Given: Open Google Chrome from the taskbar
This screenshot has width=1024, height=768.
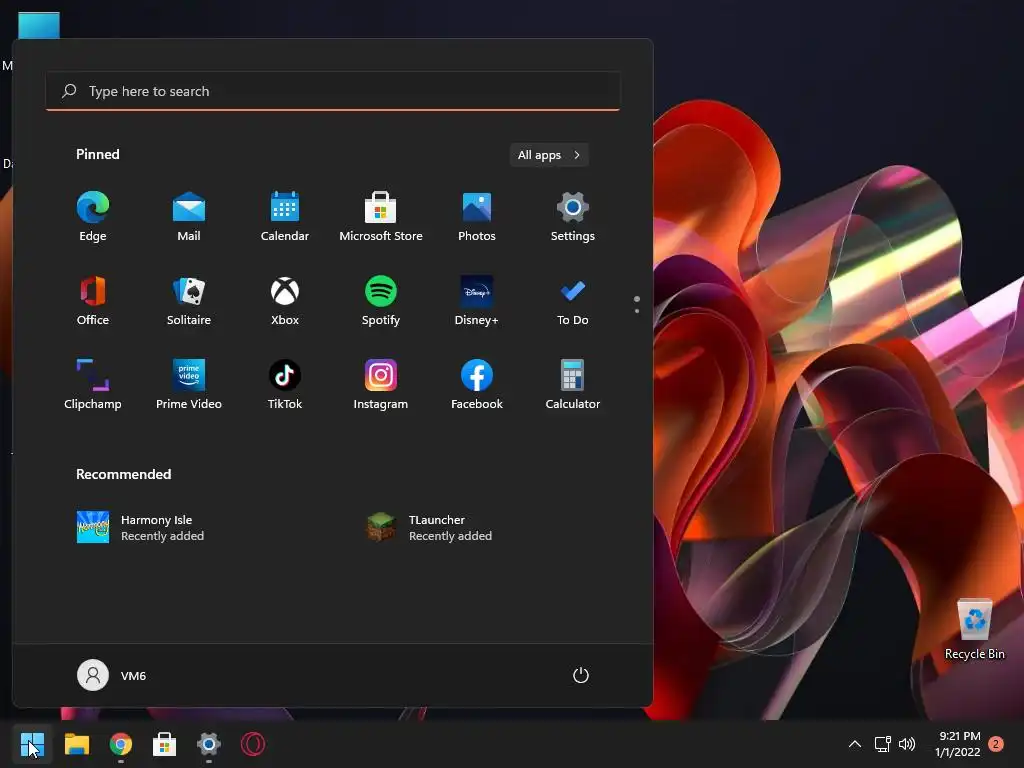Looking at the screenshot, I should (x=121, y=744).
